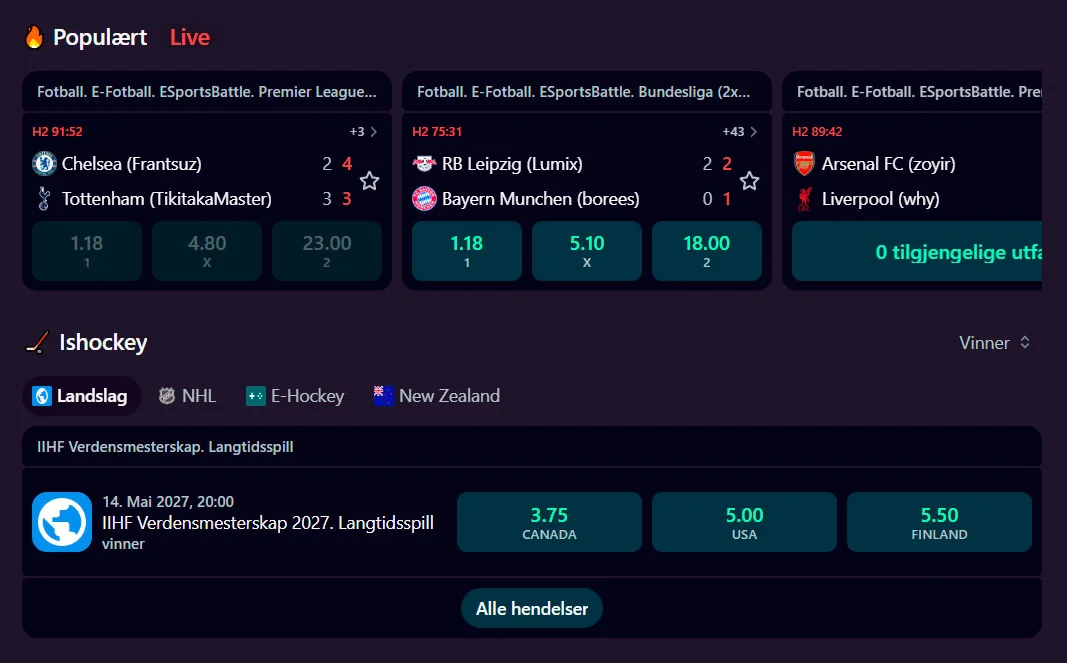Screen dimensions: 1067x663
Task: Click the globe icon in Landslag tab
Action: coord(42,395)
